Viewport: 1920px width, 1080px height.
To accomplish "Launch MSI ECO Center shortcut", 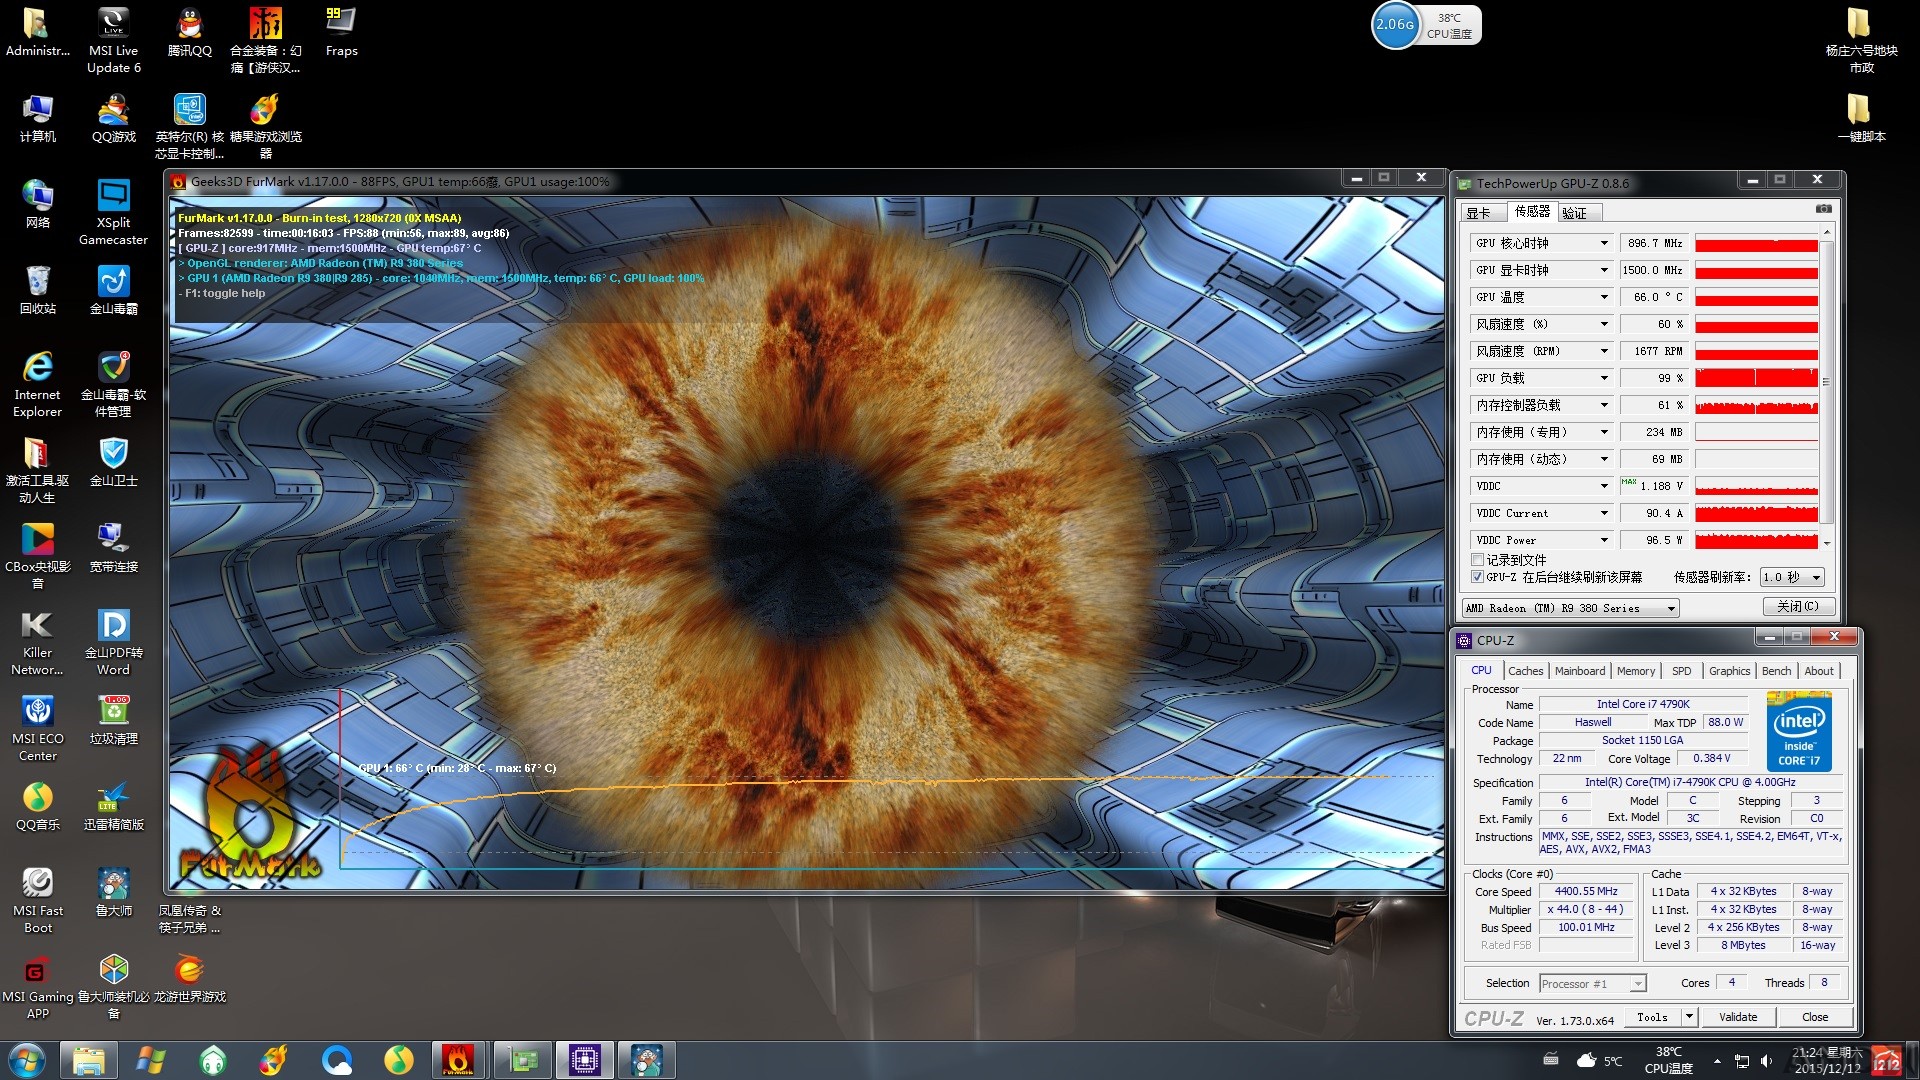I will click(x=37, y=728).
